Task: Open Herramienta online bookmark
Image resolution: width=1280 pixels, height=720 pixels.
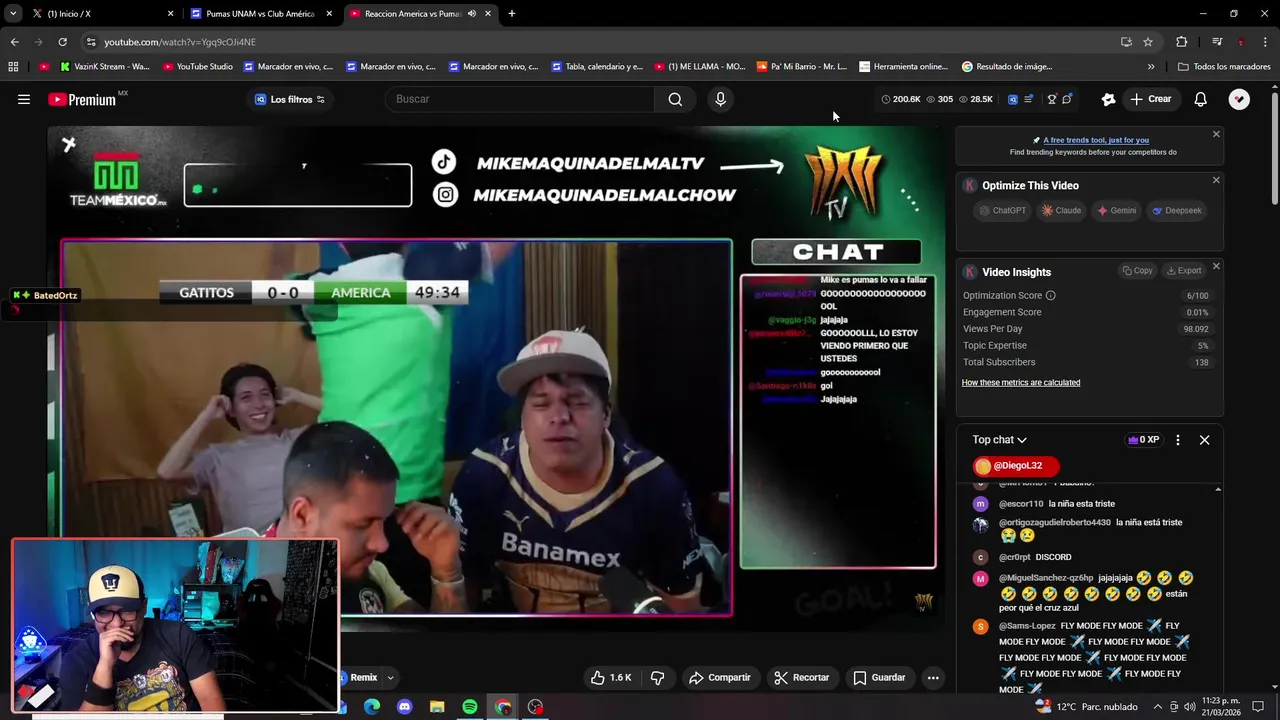Action: click(903, 67)
